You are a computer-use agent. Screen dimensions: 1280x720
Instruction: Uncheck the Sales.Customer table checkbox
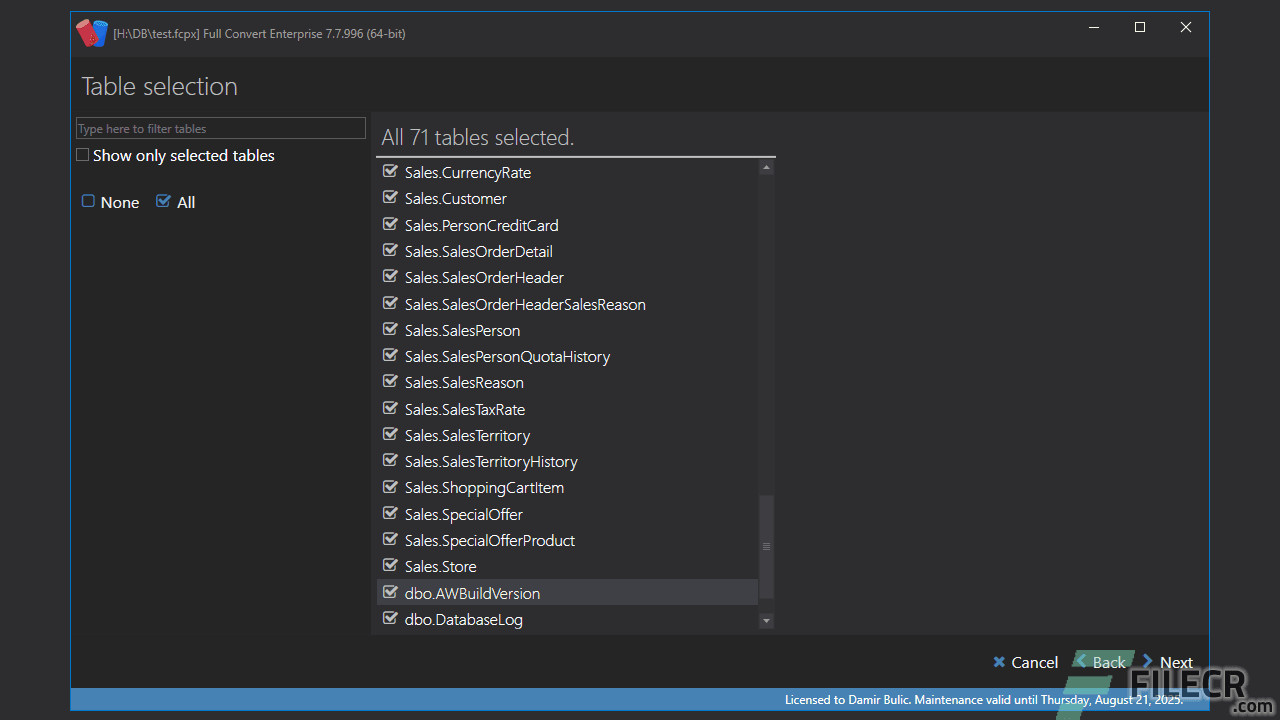[390, 197]
